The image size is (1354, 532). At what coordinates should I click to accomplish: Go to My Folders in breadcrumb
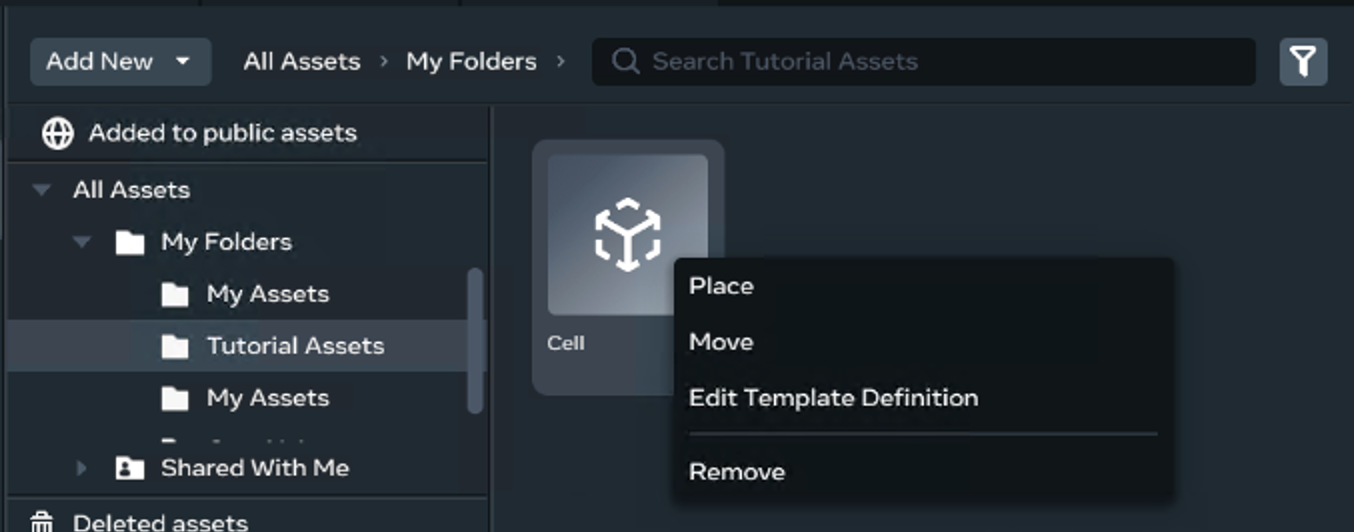point(471,62)
